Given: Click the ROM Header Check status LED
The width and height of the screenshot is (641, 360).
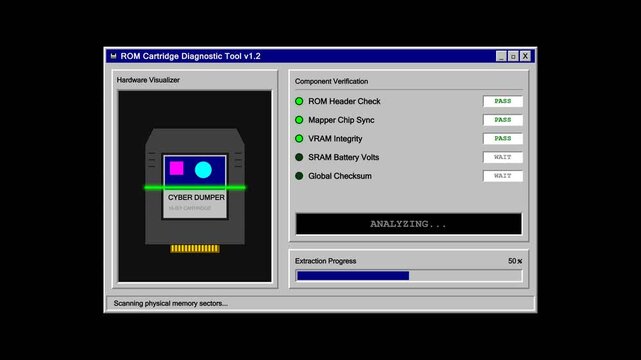Looking at the screenshot, I should click(x=299, y=101).
